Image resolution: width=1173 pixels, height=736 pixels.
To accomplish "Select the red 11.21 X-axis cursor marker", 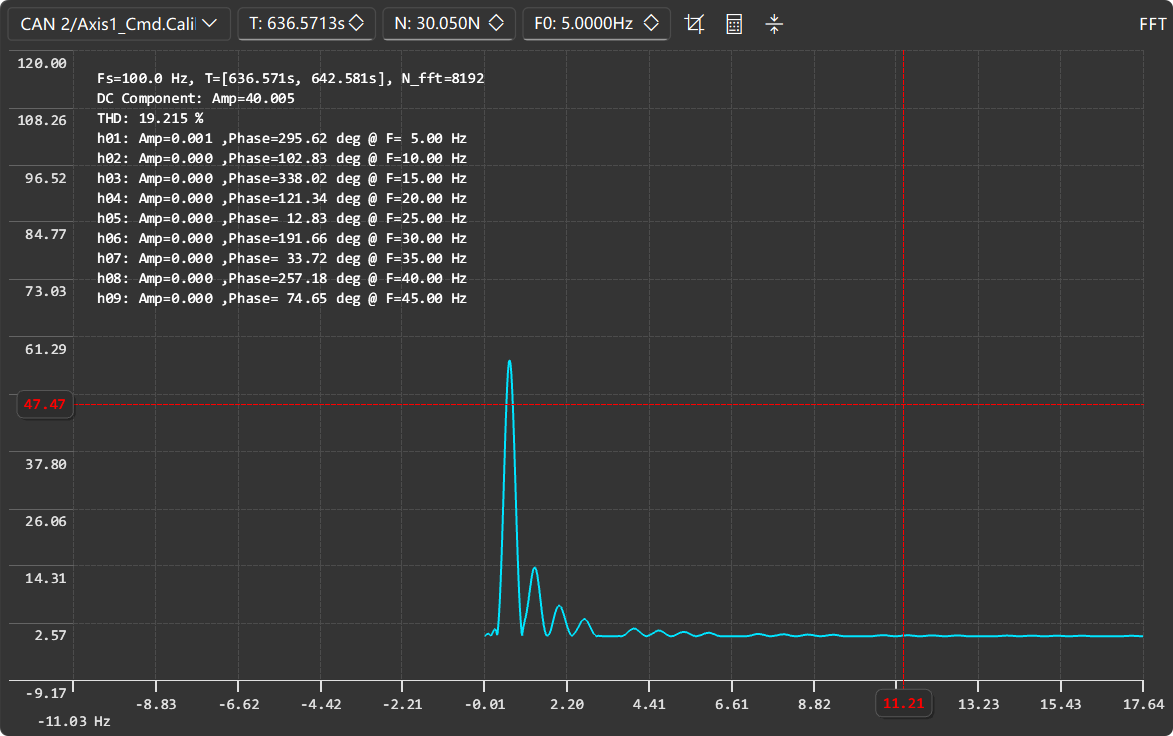I will click(x=904, y=704).
